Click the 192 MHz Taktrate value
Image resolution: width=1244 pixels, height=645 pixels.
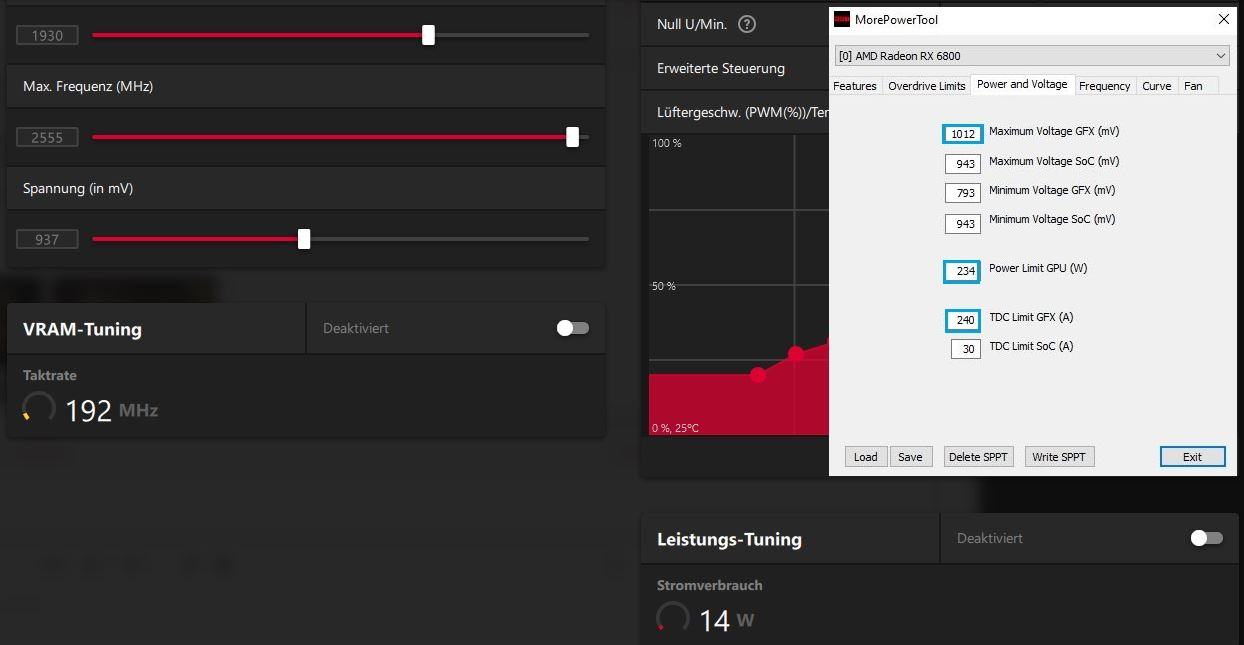tap(111, 410)
